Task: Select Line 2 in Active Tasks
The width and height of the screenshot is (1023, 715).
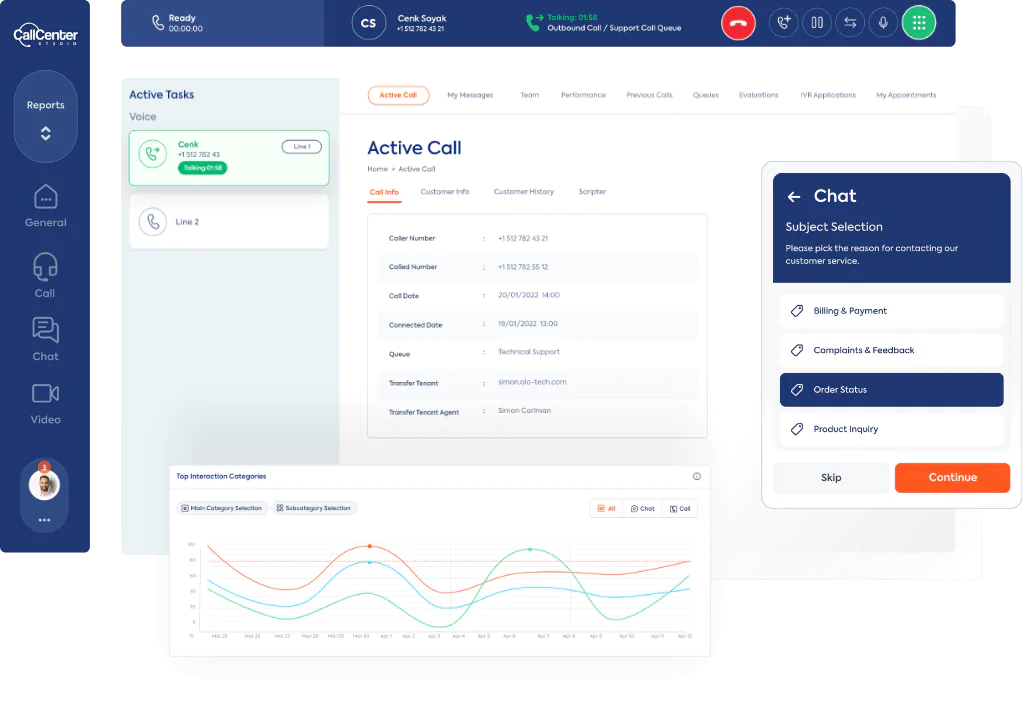Action: 229,221
